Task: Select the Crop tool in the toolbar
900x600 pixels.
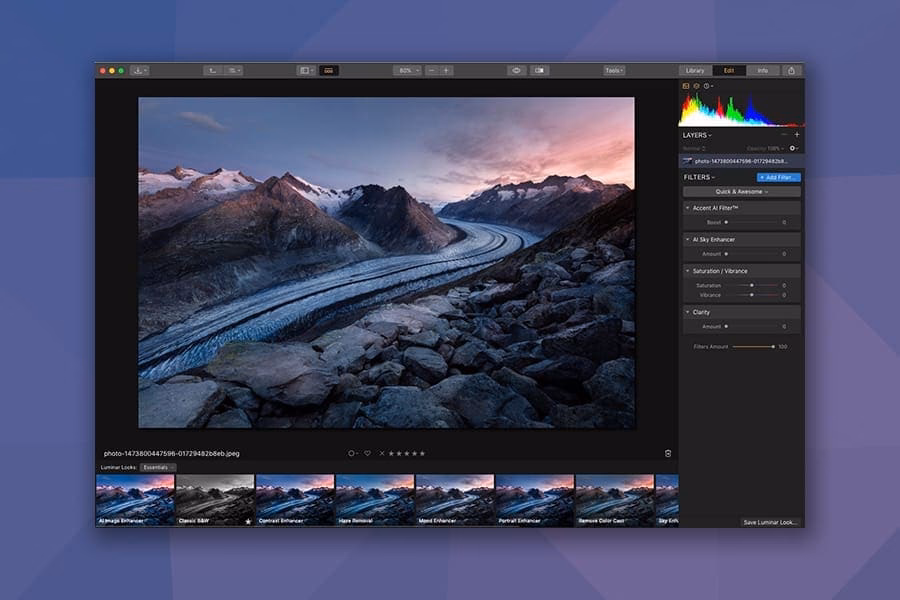Action: [x=211, y=71]
